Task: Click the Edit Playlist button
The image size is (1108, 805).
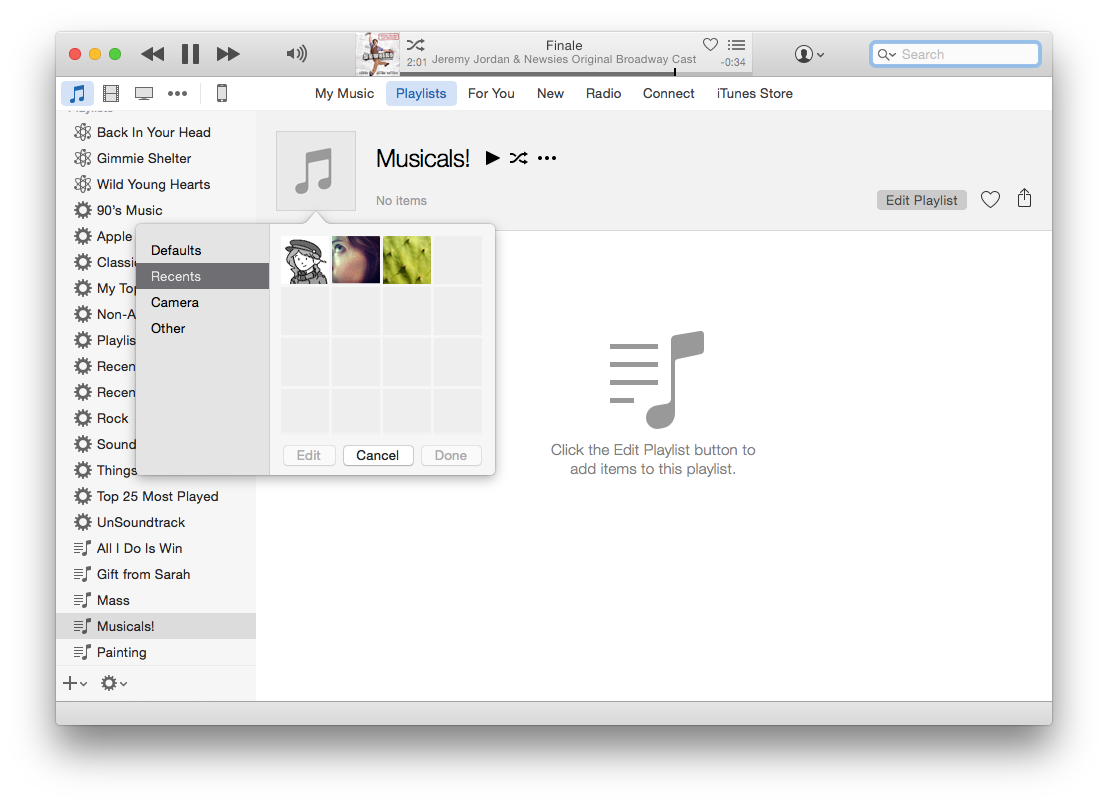Action: (921, 199)
